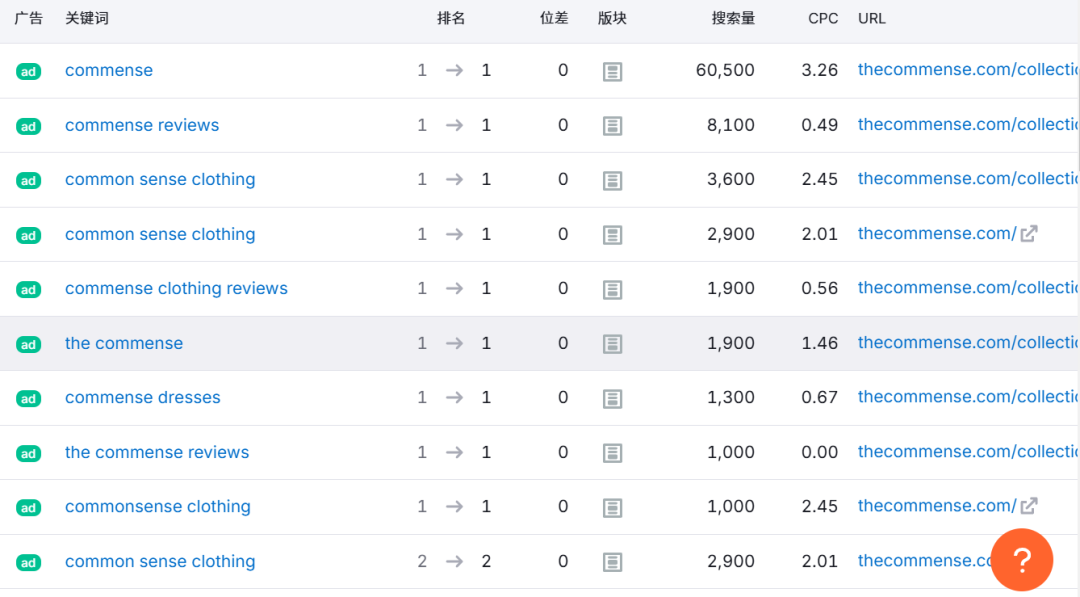
Task: Open the keyword link "commense reviews"
Action: click(x=142, y=125)
